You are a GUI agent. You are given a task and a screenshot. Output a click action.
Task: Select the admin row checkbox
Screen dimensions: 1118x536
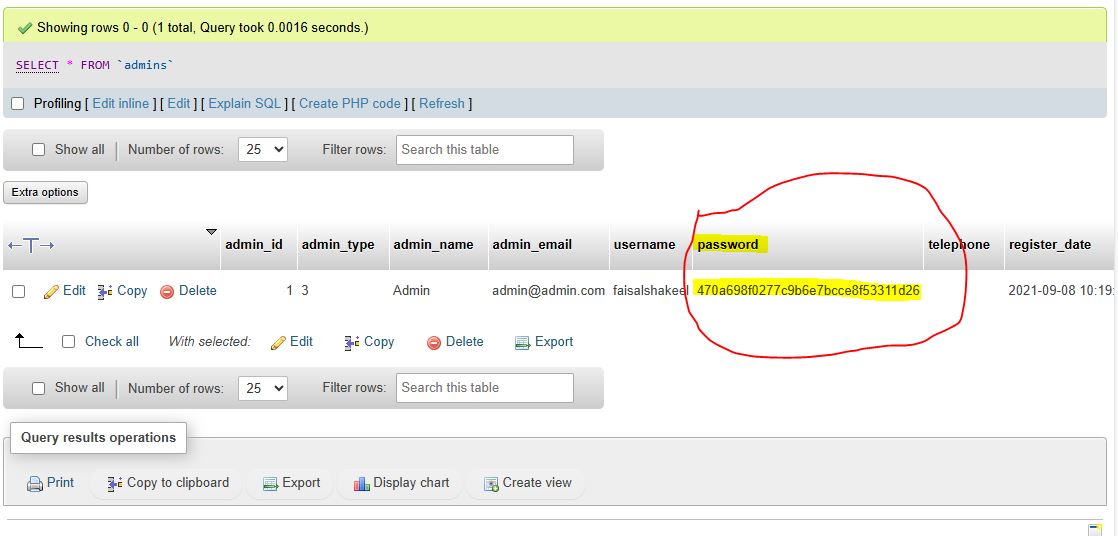(x=18, y=292)
